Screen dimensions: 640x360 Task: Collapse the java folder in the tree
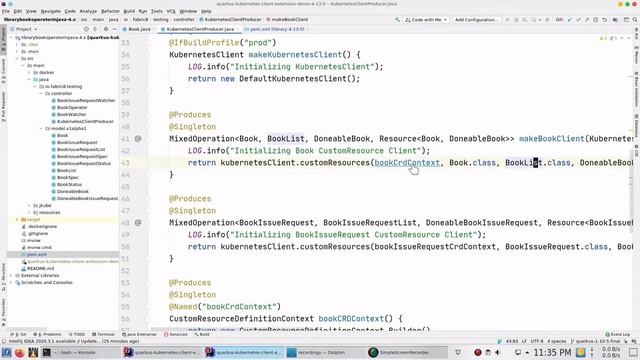pyautogui.click(x=29, y=79)
